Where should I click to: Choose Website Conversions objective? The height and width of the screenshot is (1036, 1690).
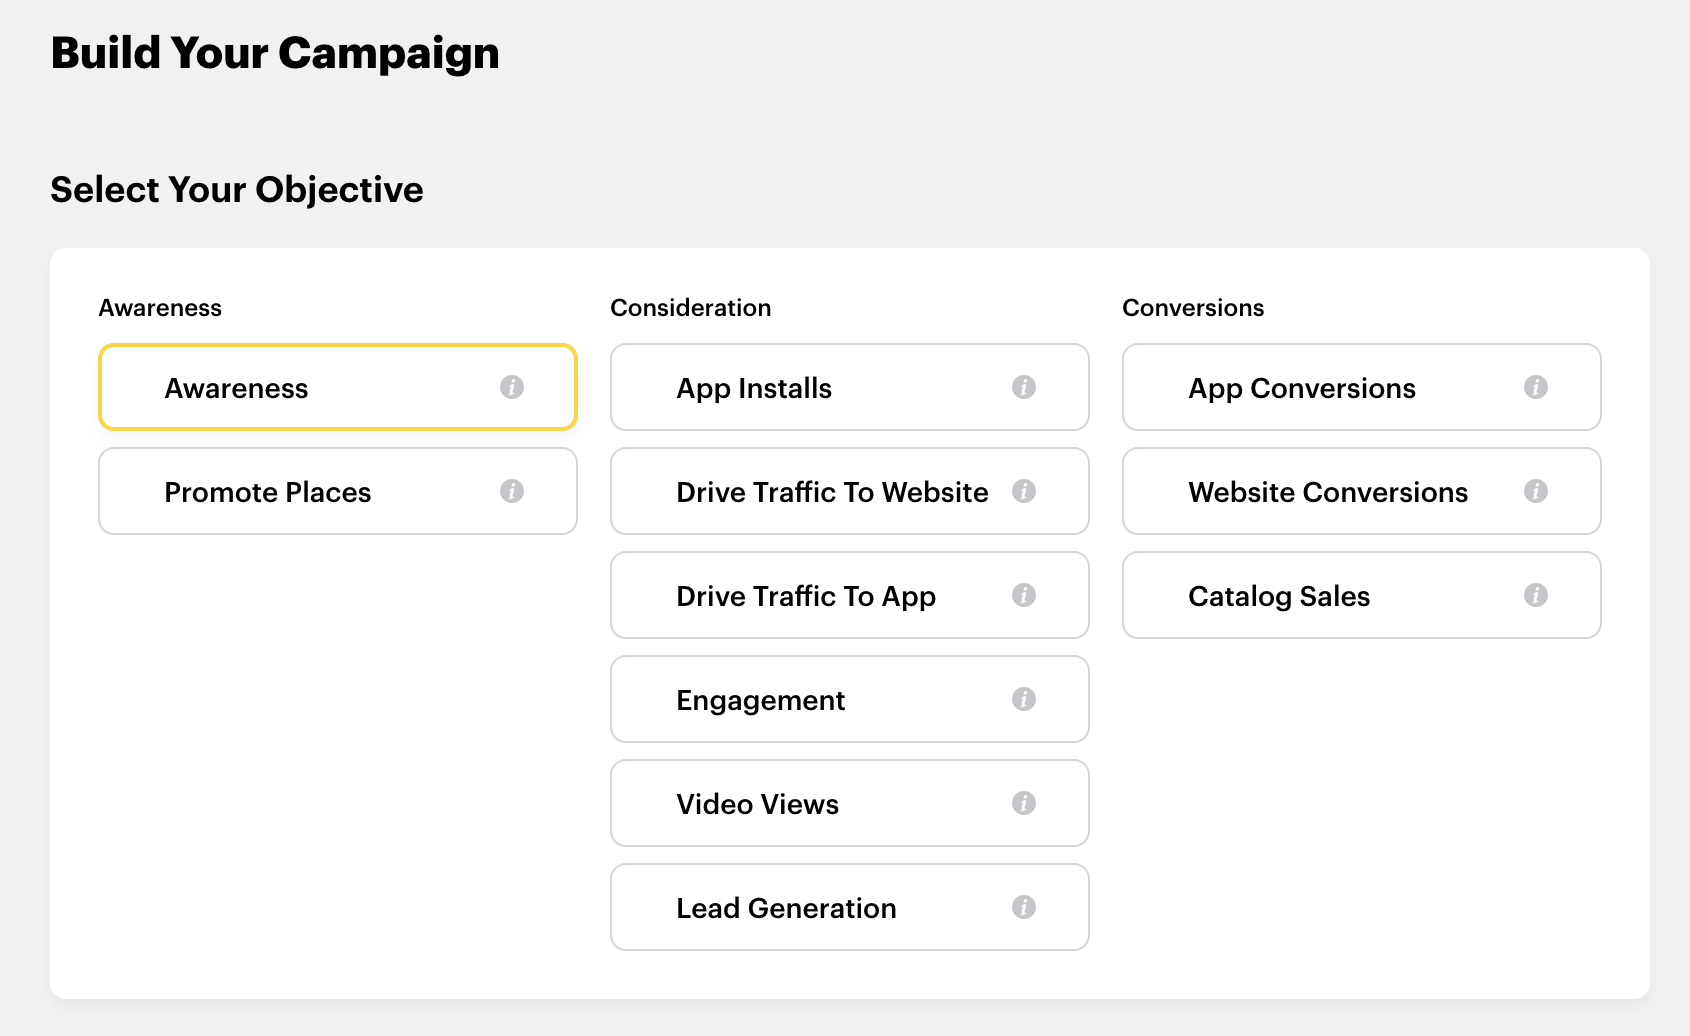click(x=1328, y=492)
